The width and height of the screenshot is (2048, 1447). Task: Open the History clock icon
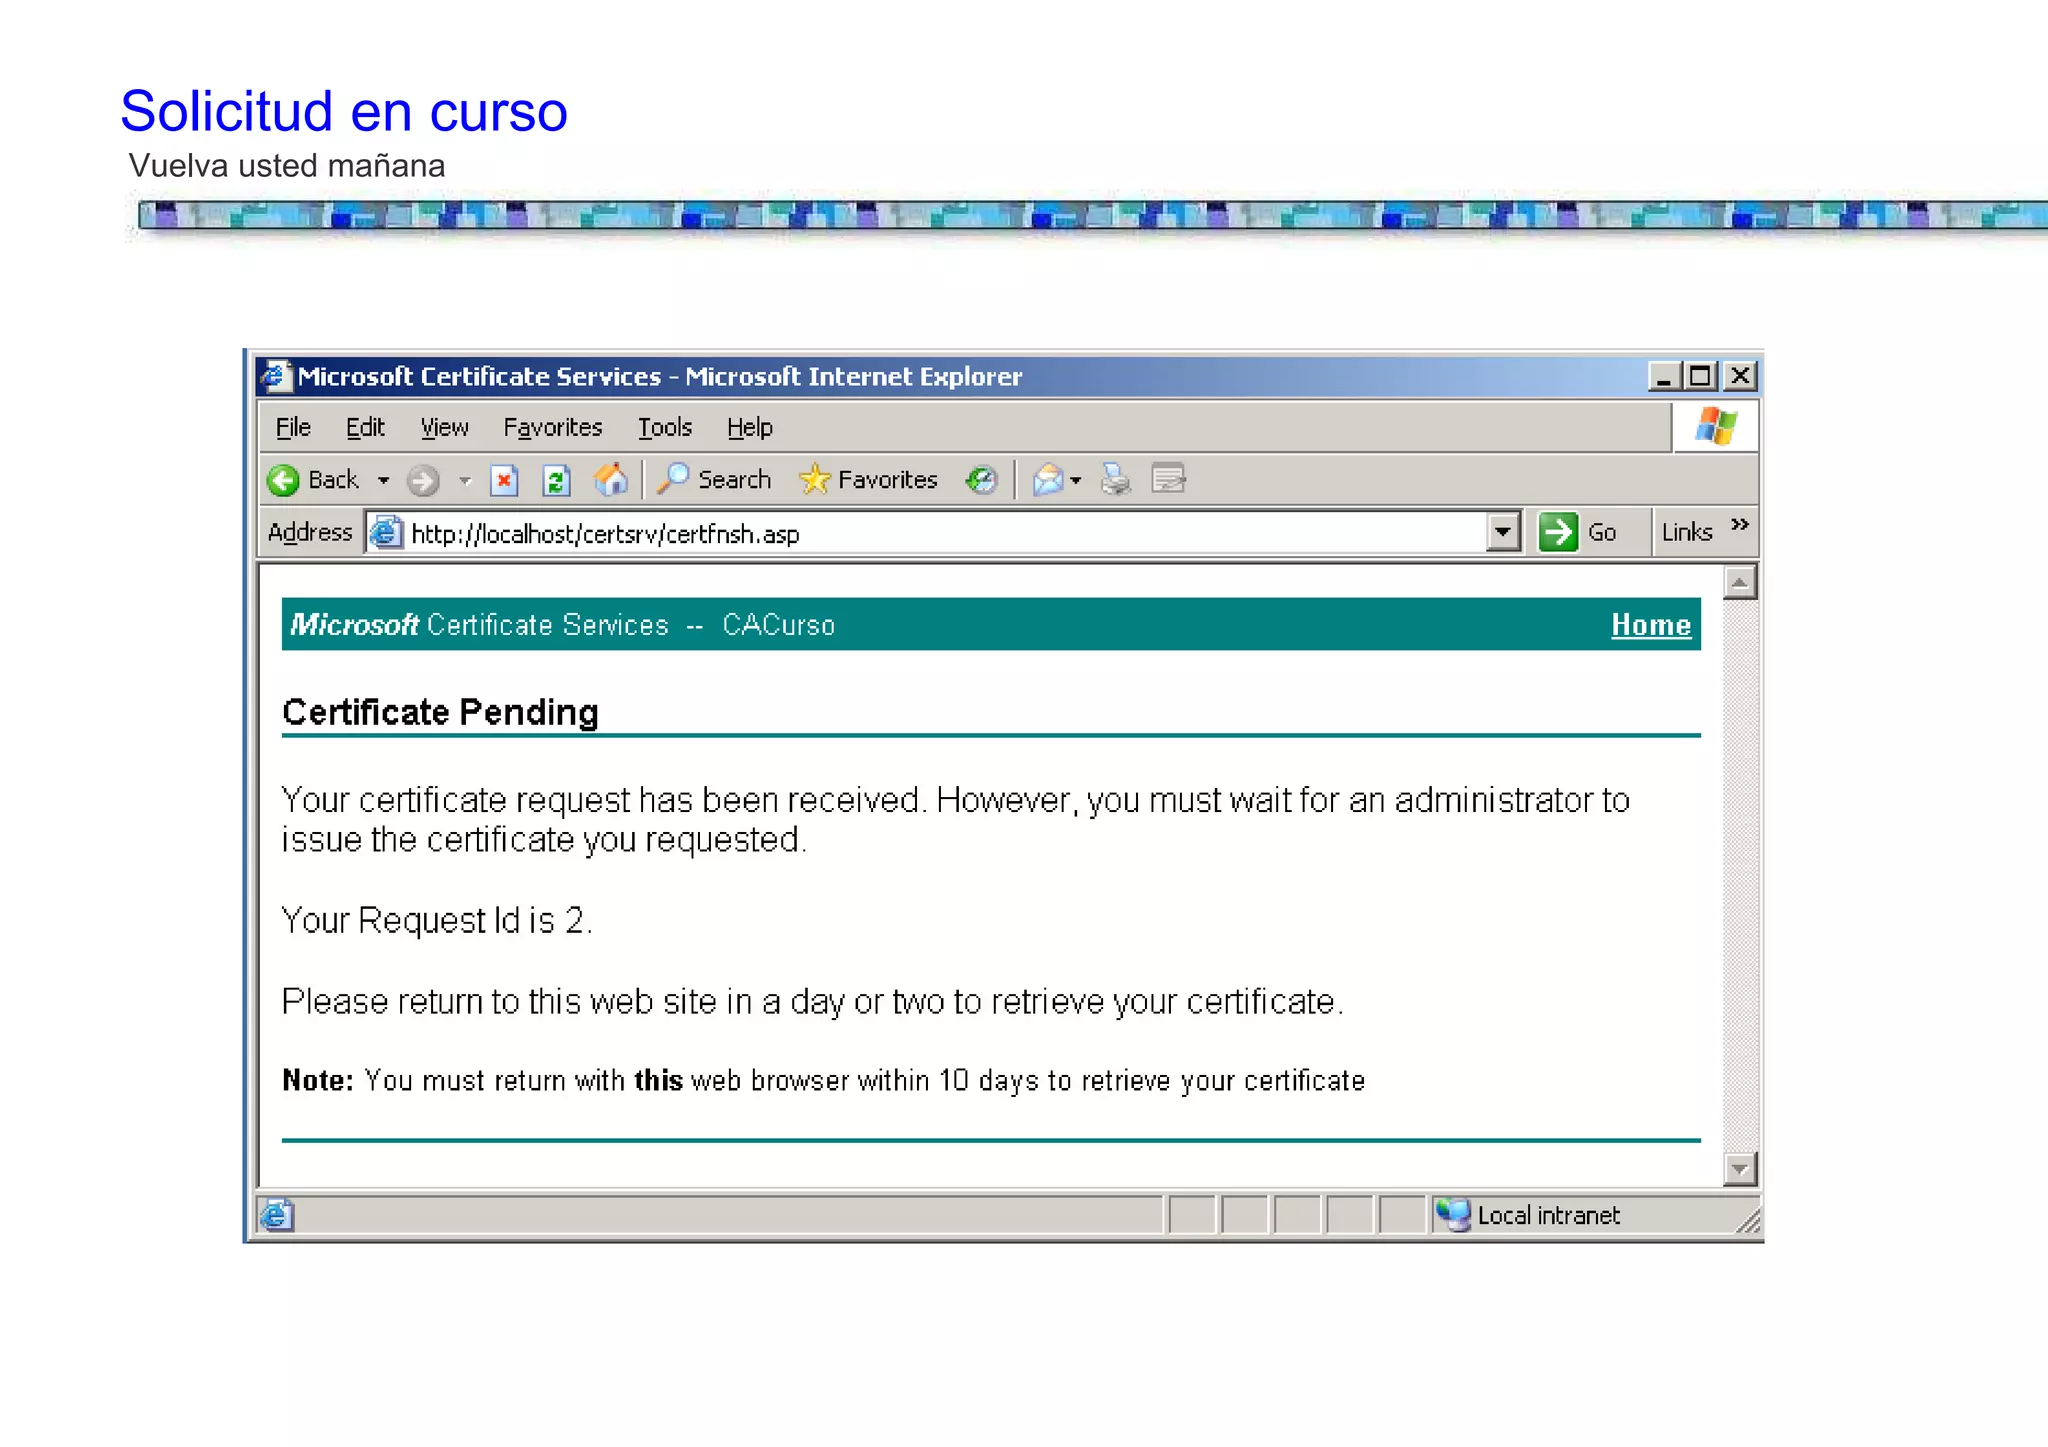pyautogui.click(x=982, y=480)
